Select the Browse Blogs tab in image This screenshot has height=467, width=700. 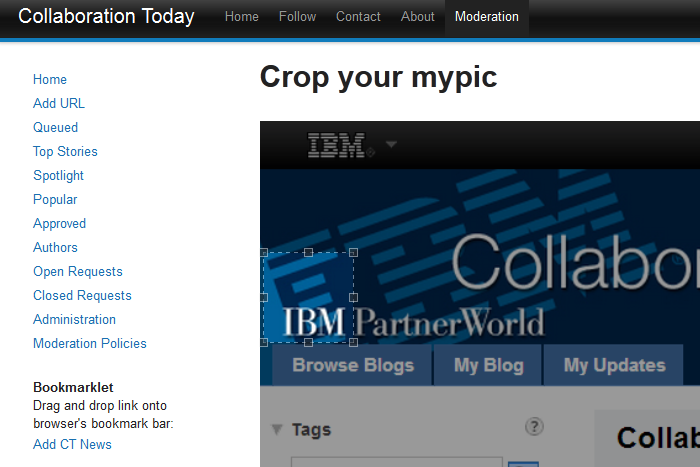(x=353, y=365)
